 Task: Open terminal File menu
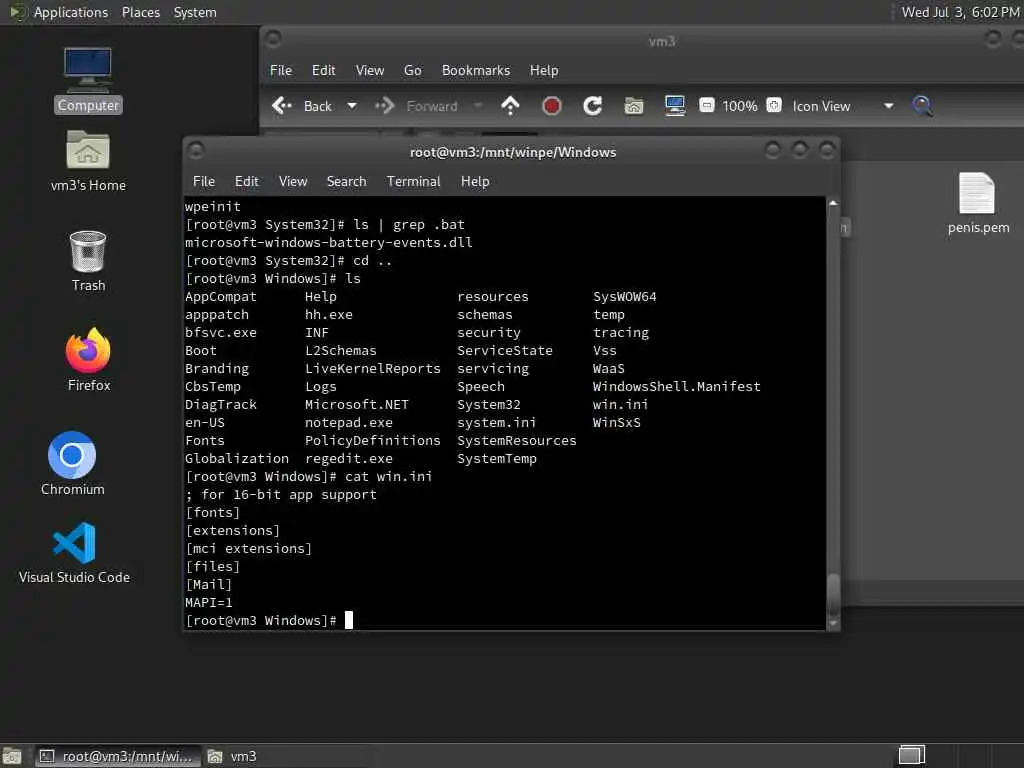click(204, 182)
